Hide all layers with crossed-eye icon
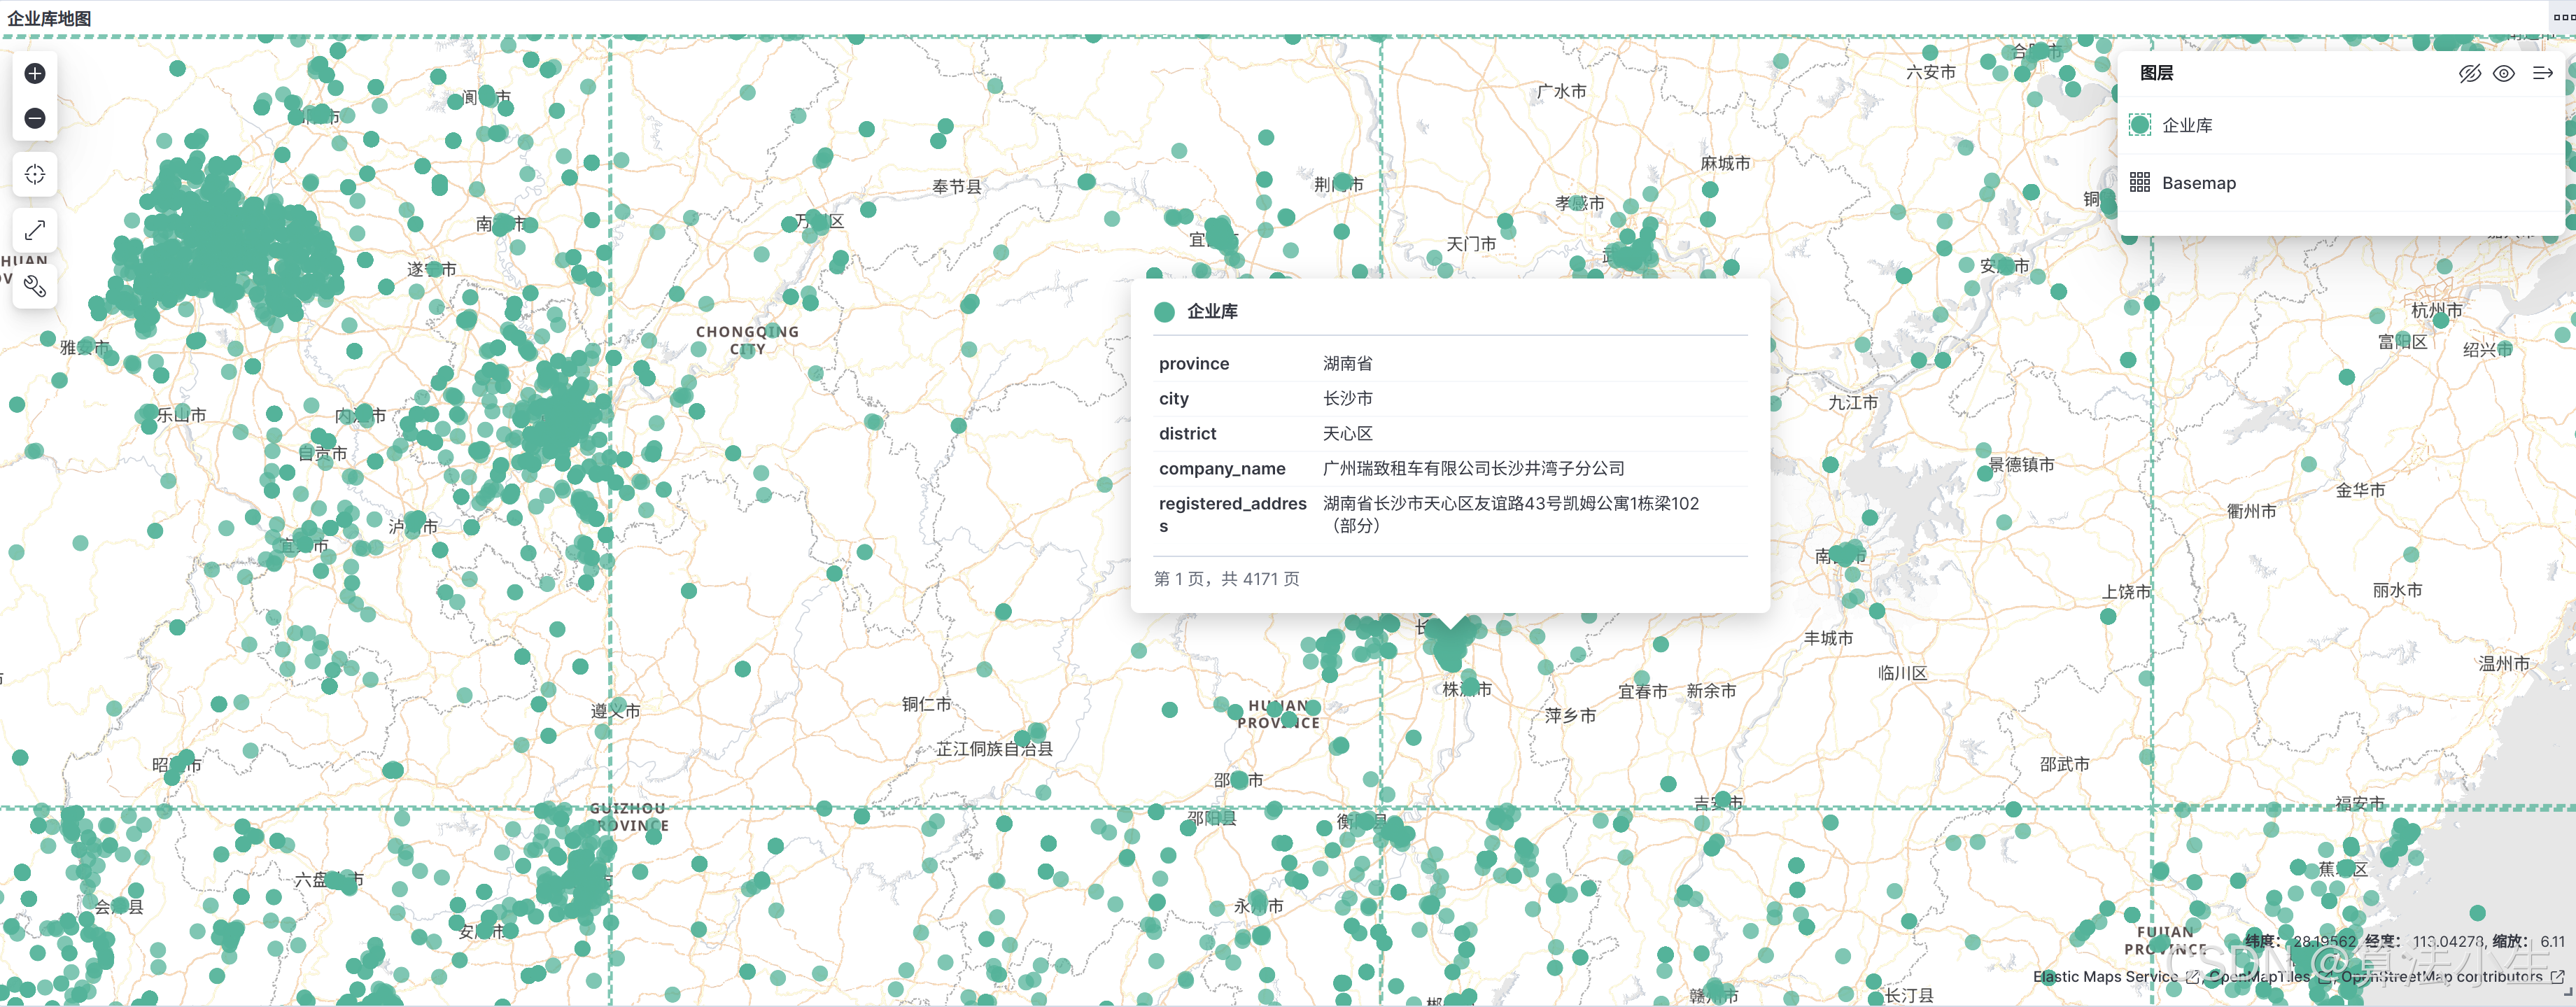The height and width of the screenshot is (1007, 2576). [2469, 74]
